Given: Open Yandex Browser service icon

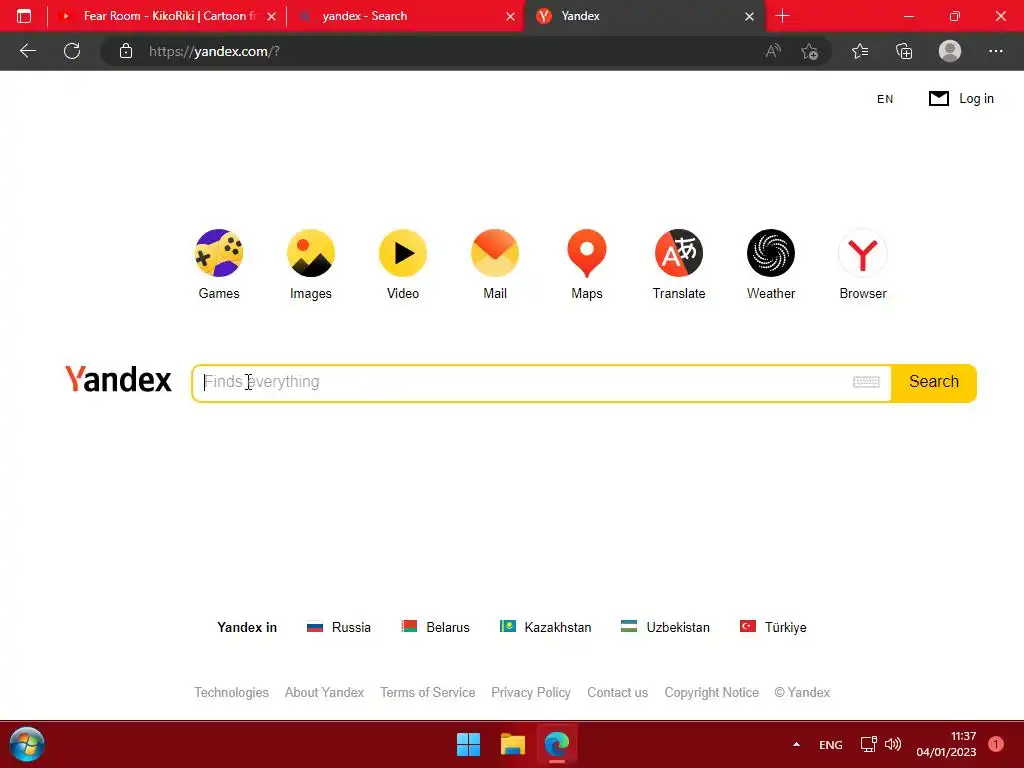Looking at the screenshot, I should [x=863, y=253].
